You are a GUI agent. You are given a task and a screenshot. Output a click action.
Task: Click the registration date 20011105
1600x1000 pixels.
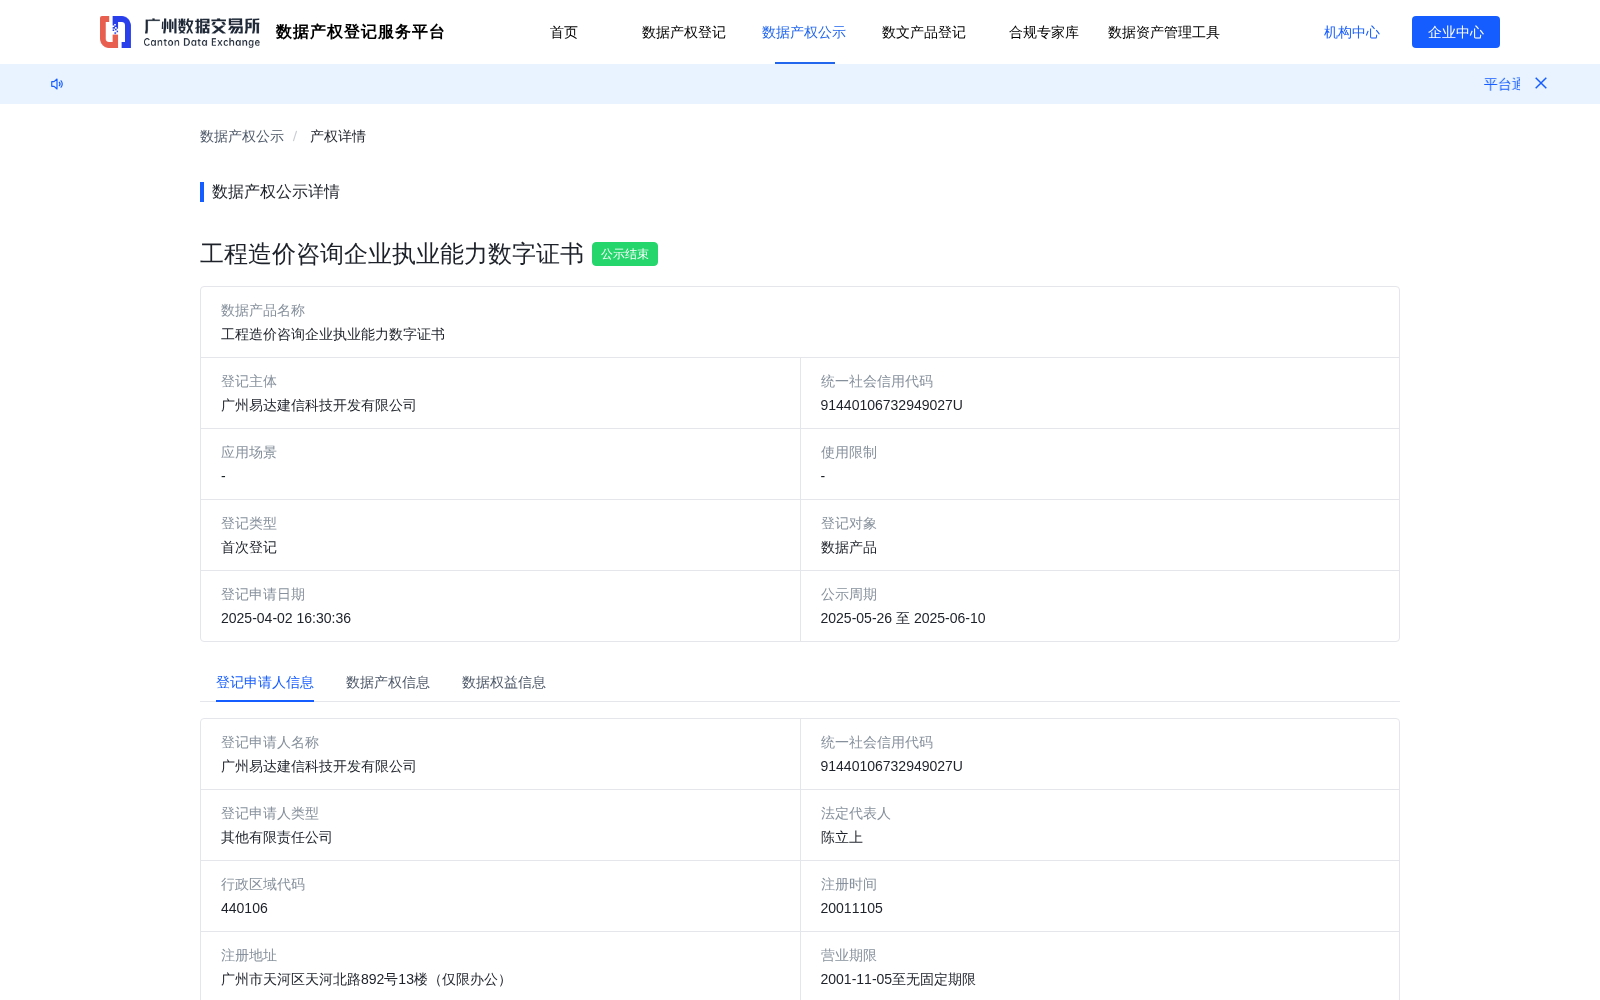(852, 908)
